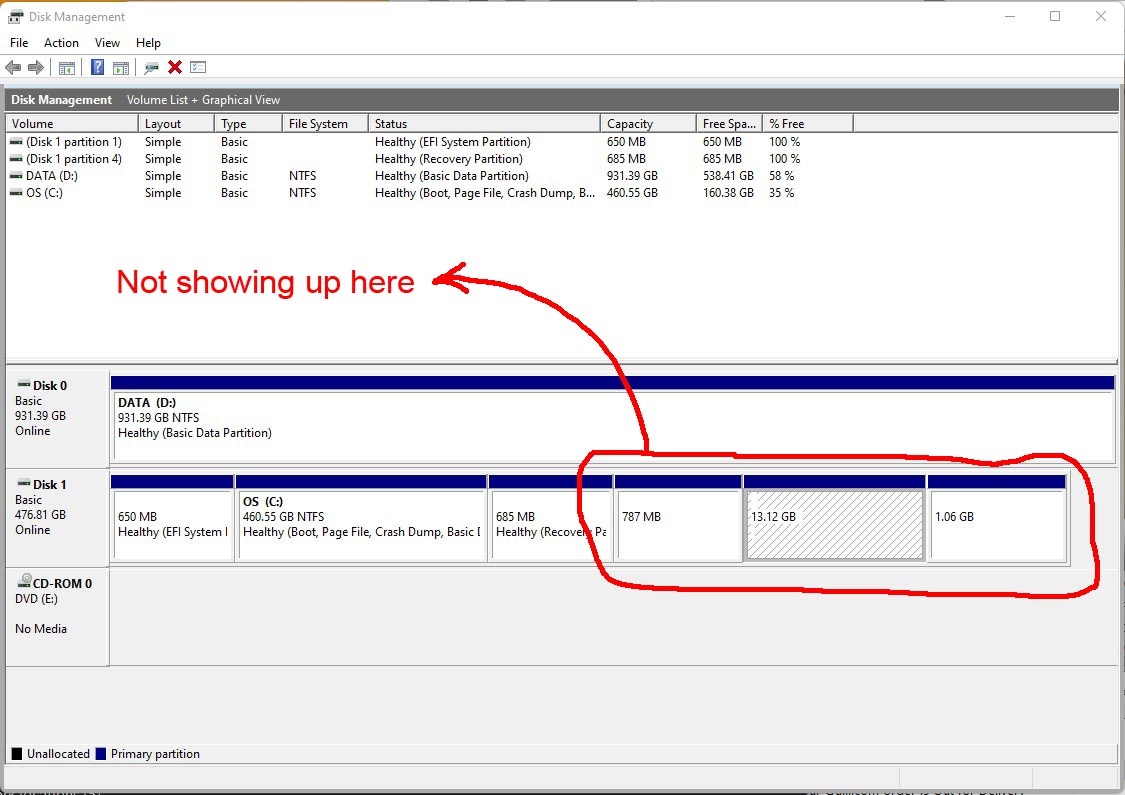Click the CD-ROM 0 DVD (E:) label
Screen dimensions: 1125x795
[57, 617]
